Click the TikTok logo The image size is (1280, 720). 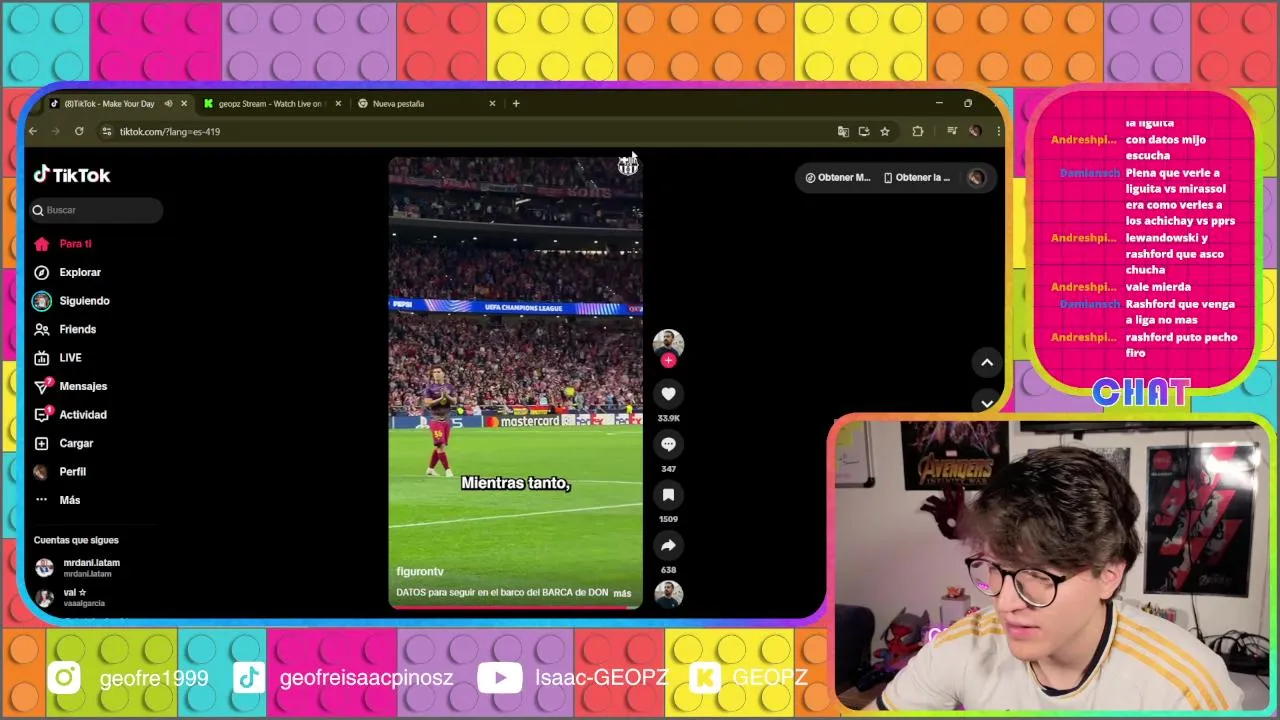click(x=72, y=175)
